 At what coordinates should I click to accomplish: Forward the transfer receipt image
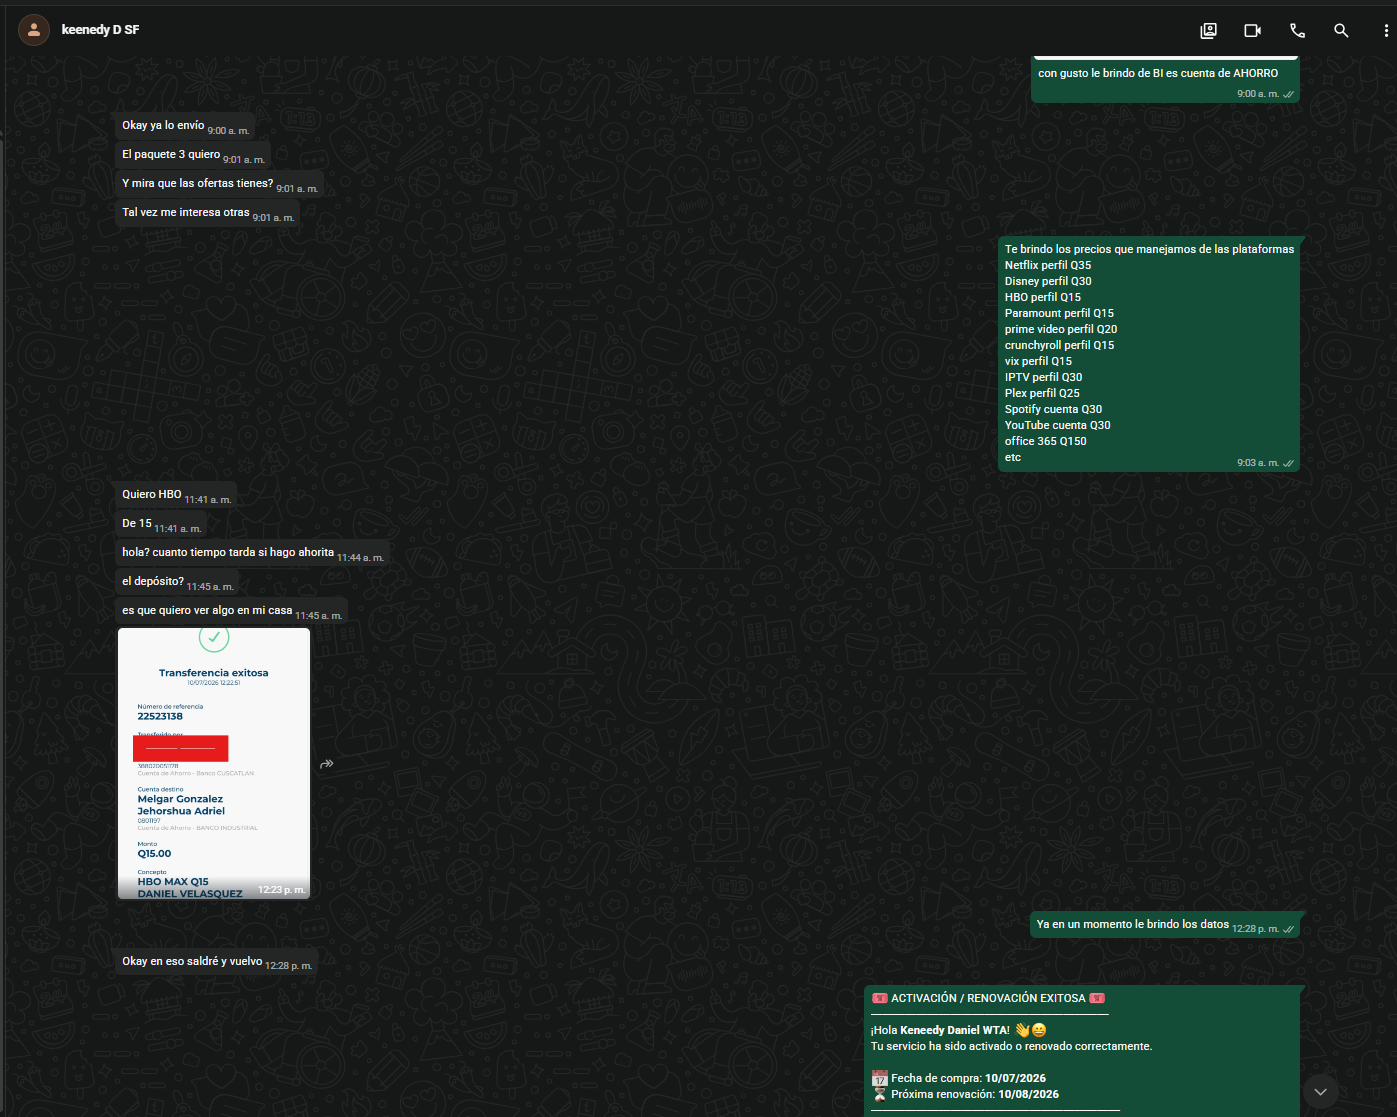coord(326,764)
